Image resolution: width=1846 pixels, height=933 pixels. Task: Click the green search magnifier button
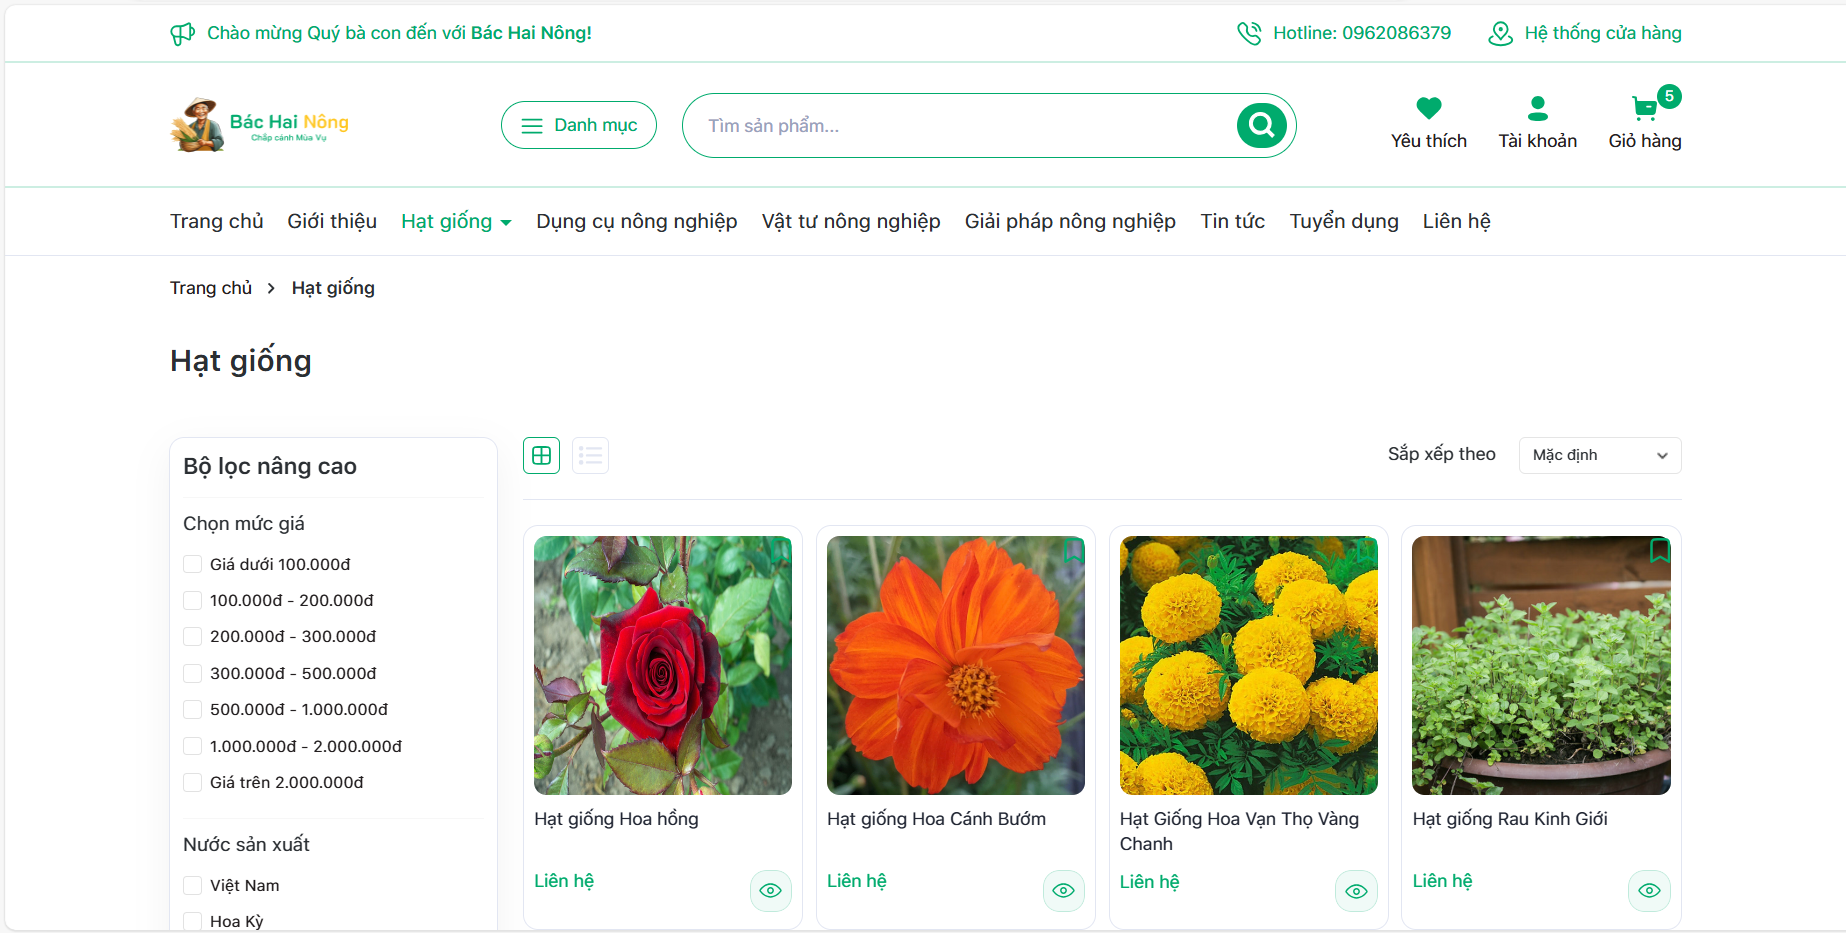1262,125
